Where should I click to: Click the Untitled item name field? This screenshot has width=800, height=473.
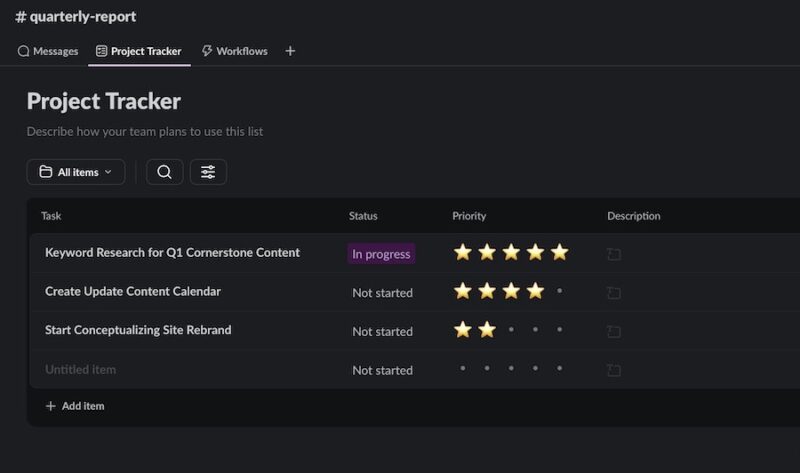pos(80,369)
